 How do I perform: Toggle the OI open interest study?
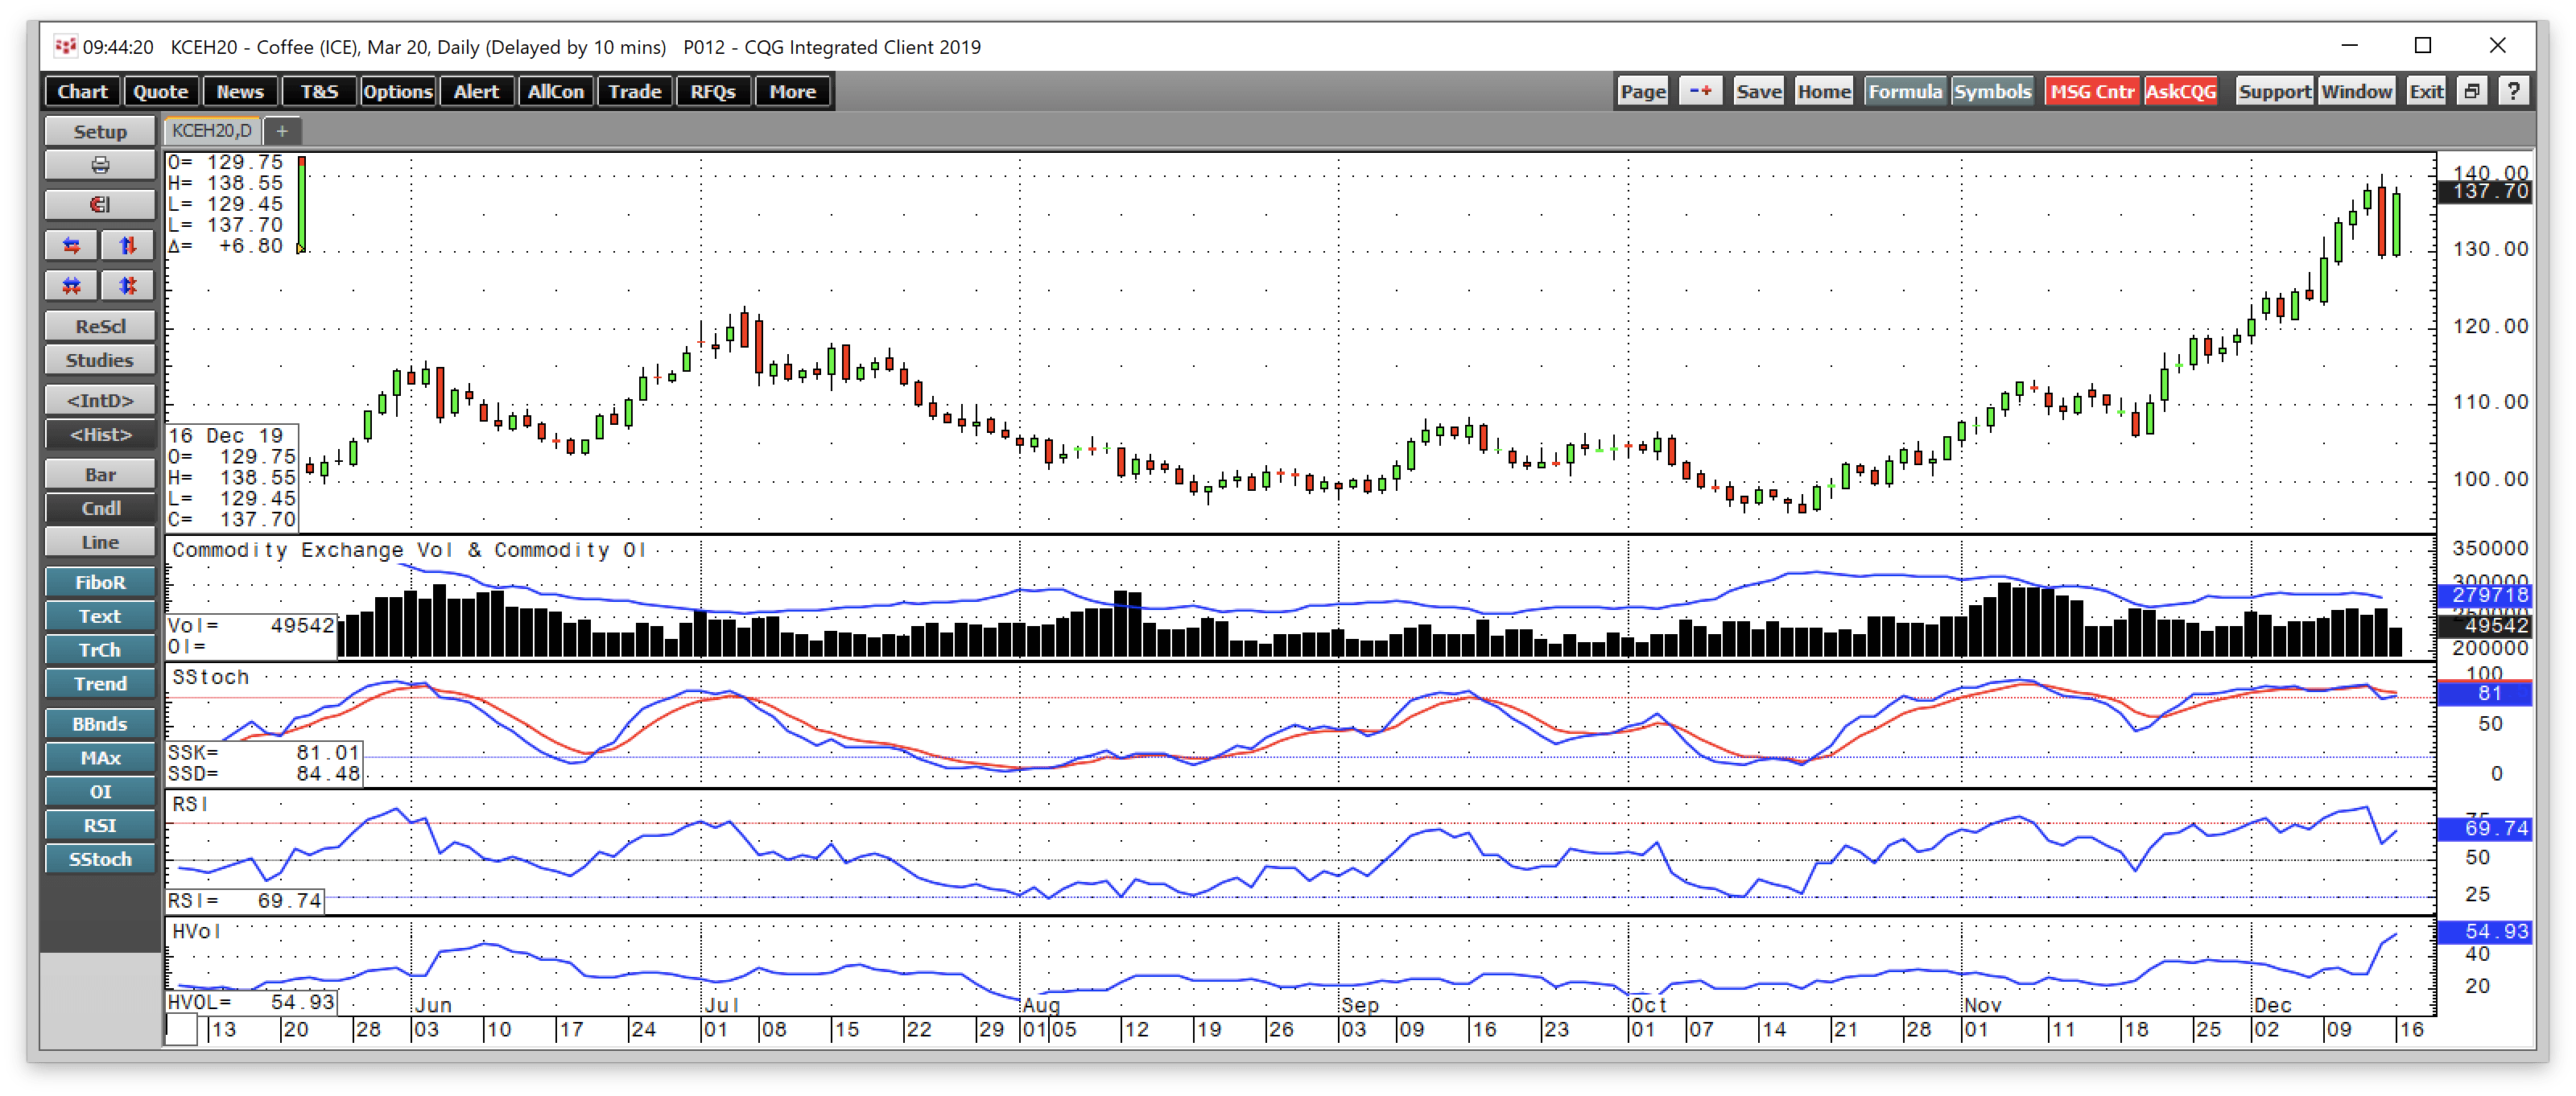pyautogui.click(x=100, y=792)
